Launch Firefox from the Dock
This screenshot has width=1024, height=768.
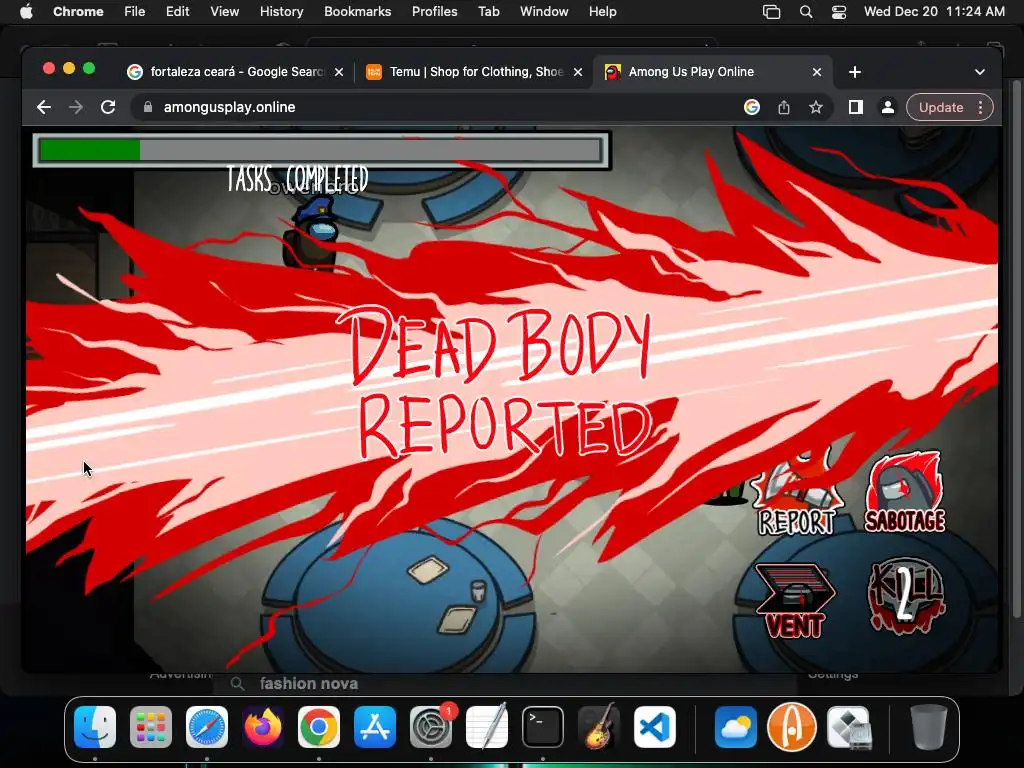point(263,727)
